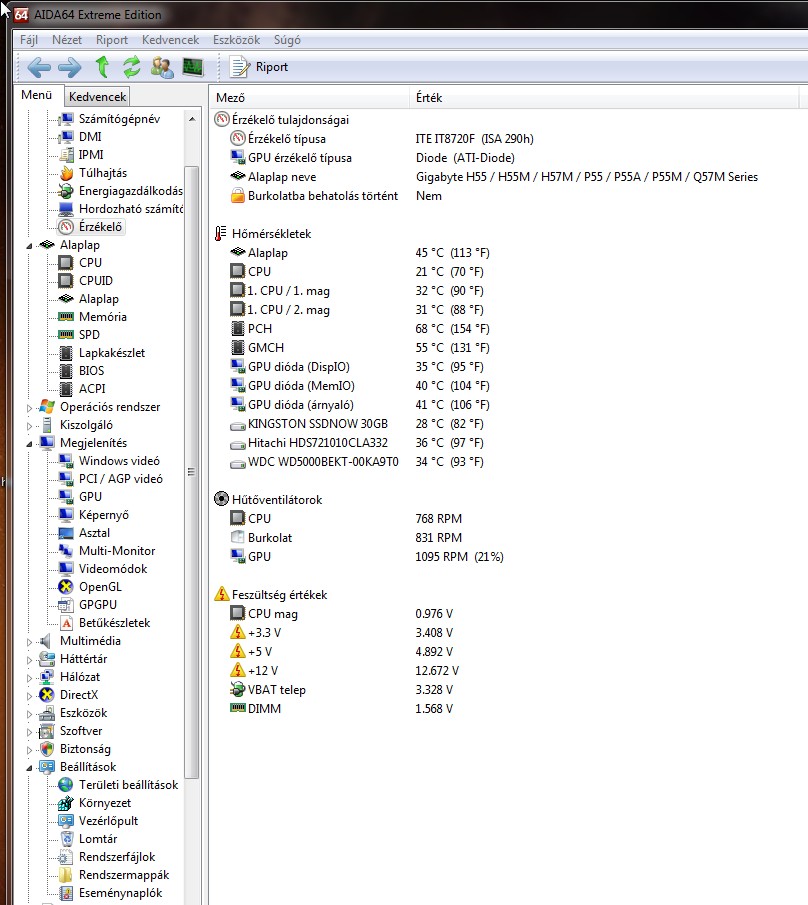Viewport: 808px width, 905px height.
Task: Collapse the Beállítások tree node
Action: 29,768
